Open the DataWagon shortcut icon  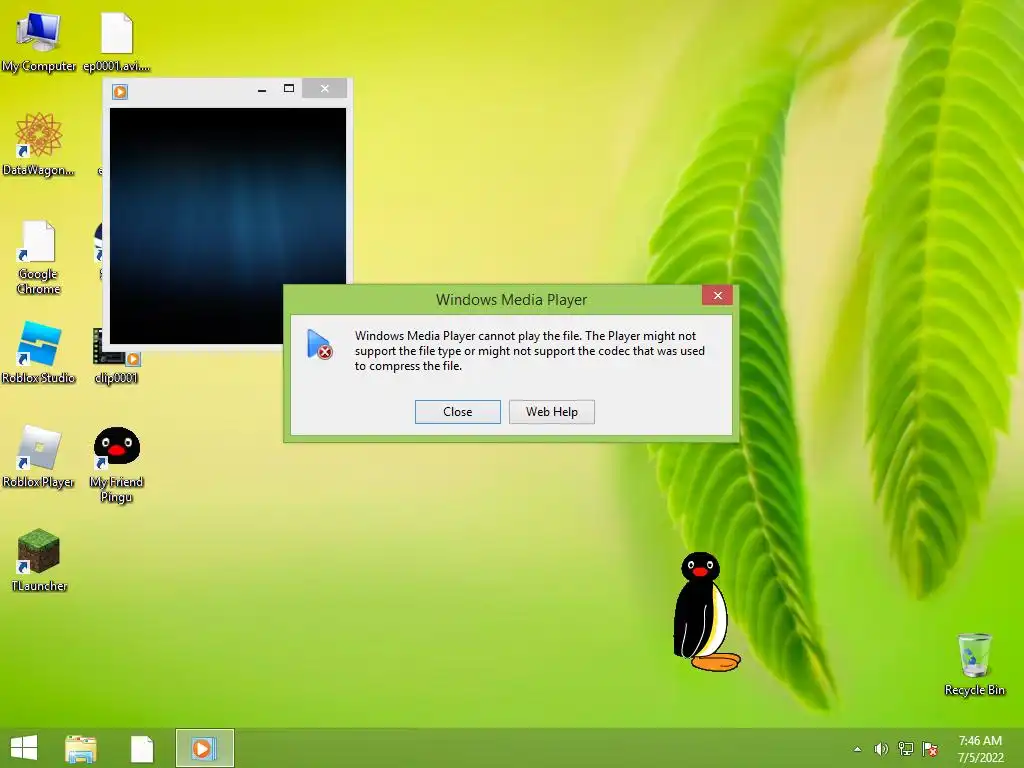[39, 144]
